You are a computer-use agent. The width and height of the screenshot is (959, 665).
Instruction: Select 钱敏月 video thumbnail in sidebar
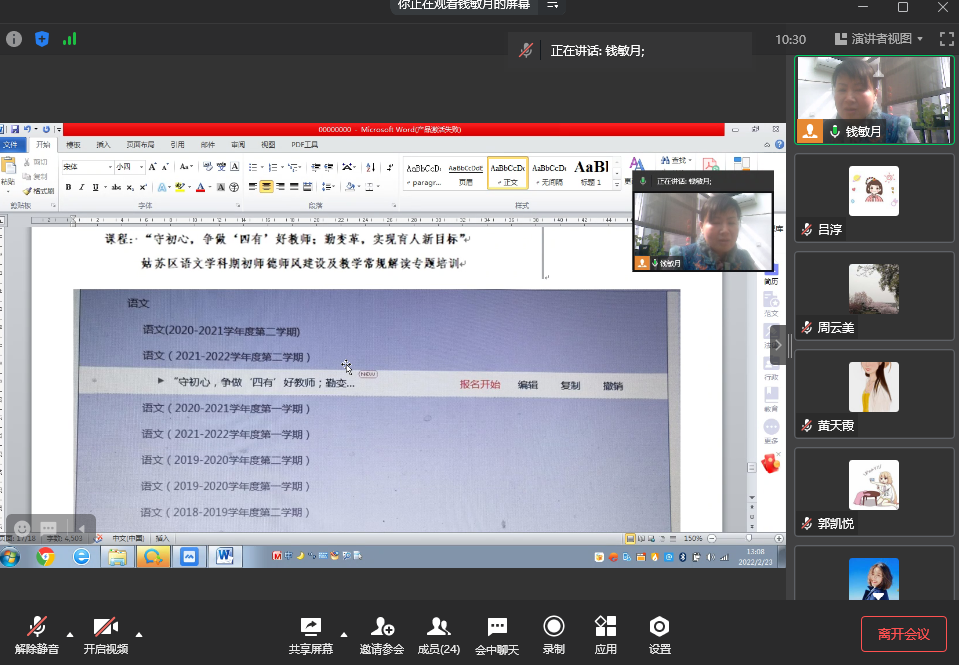(874, 100)
